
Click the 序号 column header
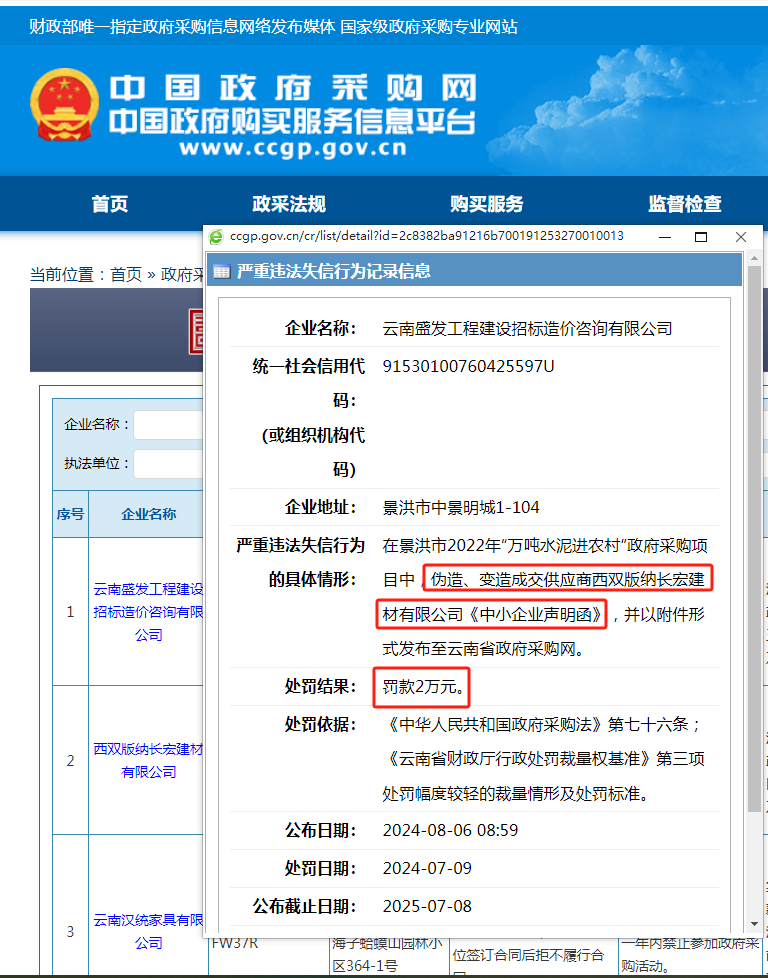[x=70, y=514]
